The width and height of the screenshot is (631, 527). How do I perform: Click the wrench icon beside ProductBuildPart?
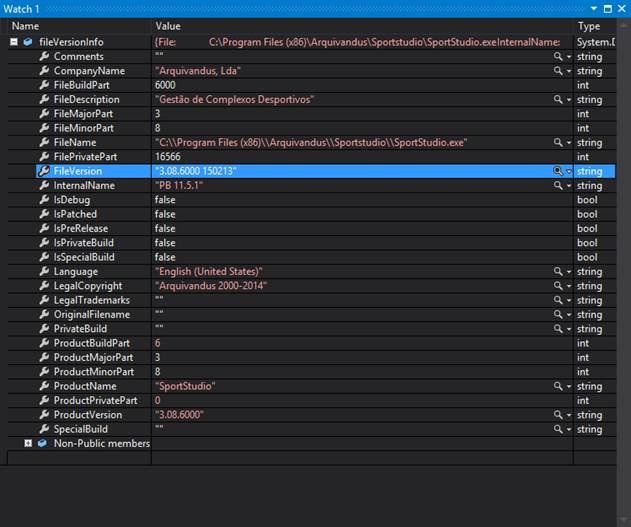[x=44, y=343]
